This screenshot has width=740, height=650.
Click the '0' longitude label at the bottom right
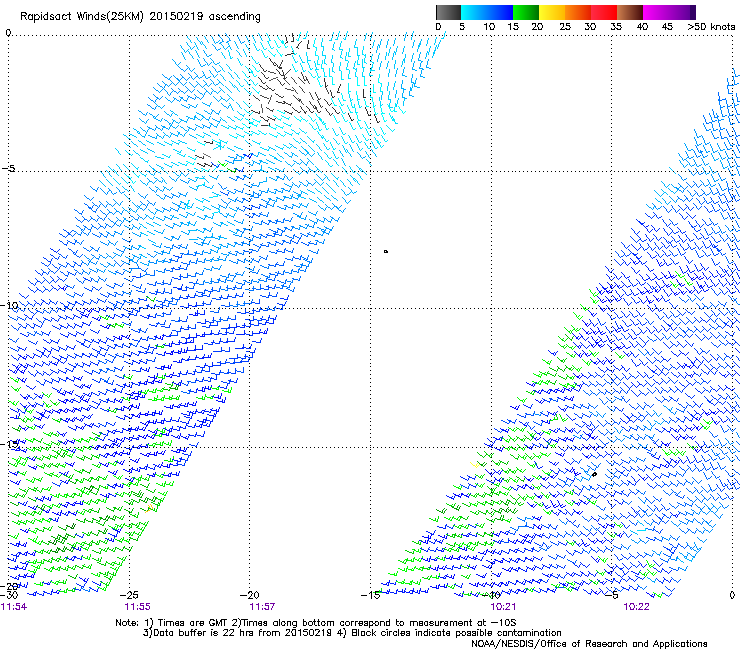732,595
